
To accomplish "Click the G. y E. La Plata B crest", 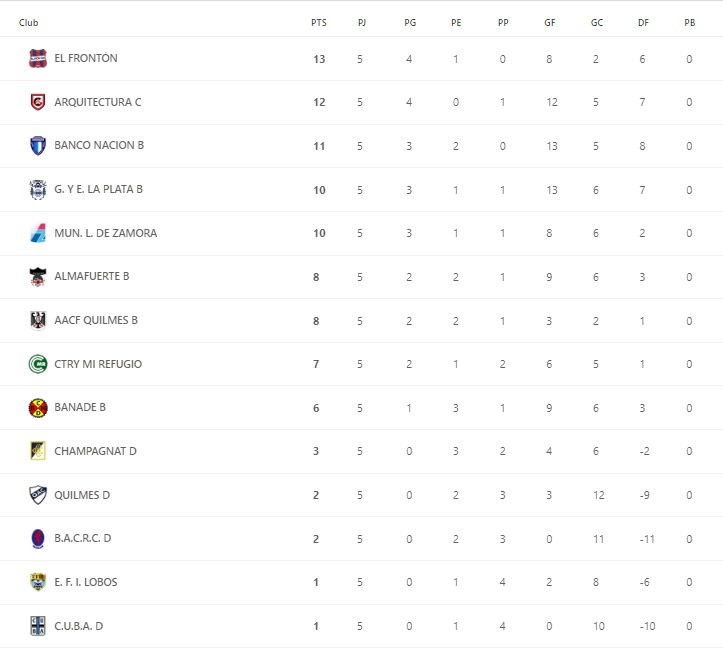I will coord(38,189).
